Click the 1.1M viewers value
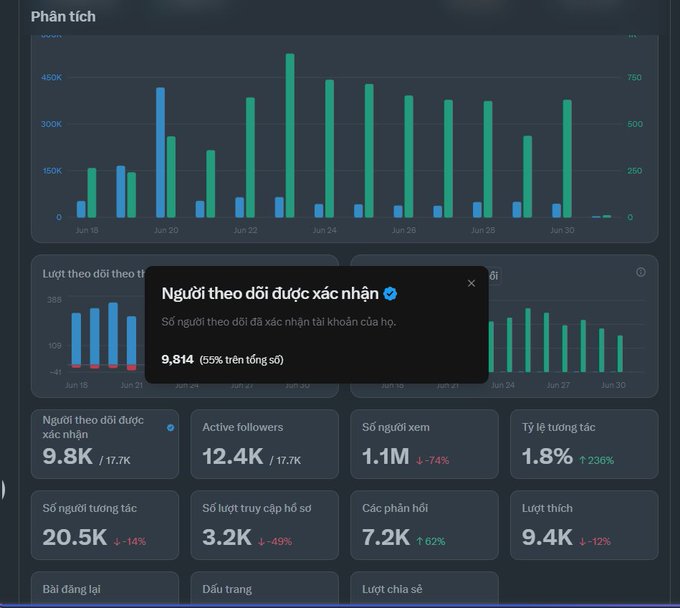This screenshot has height=608, width=680. (x=386, y=456)
